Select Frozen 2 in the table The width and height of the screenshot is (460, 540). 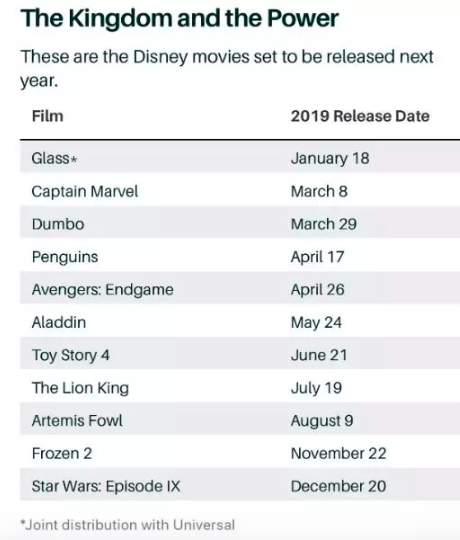62,453
